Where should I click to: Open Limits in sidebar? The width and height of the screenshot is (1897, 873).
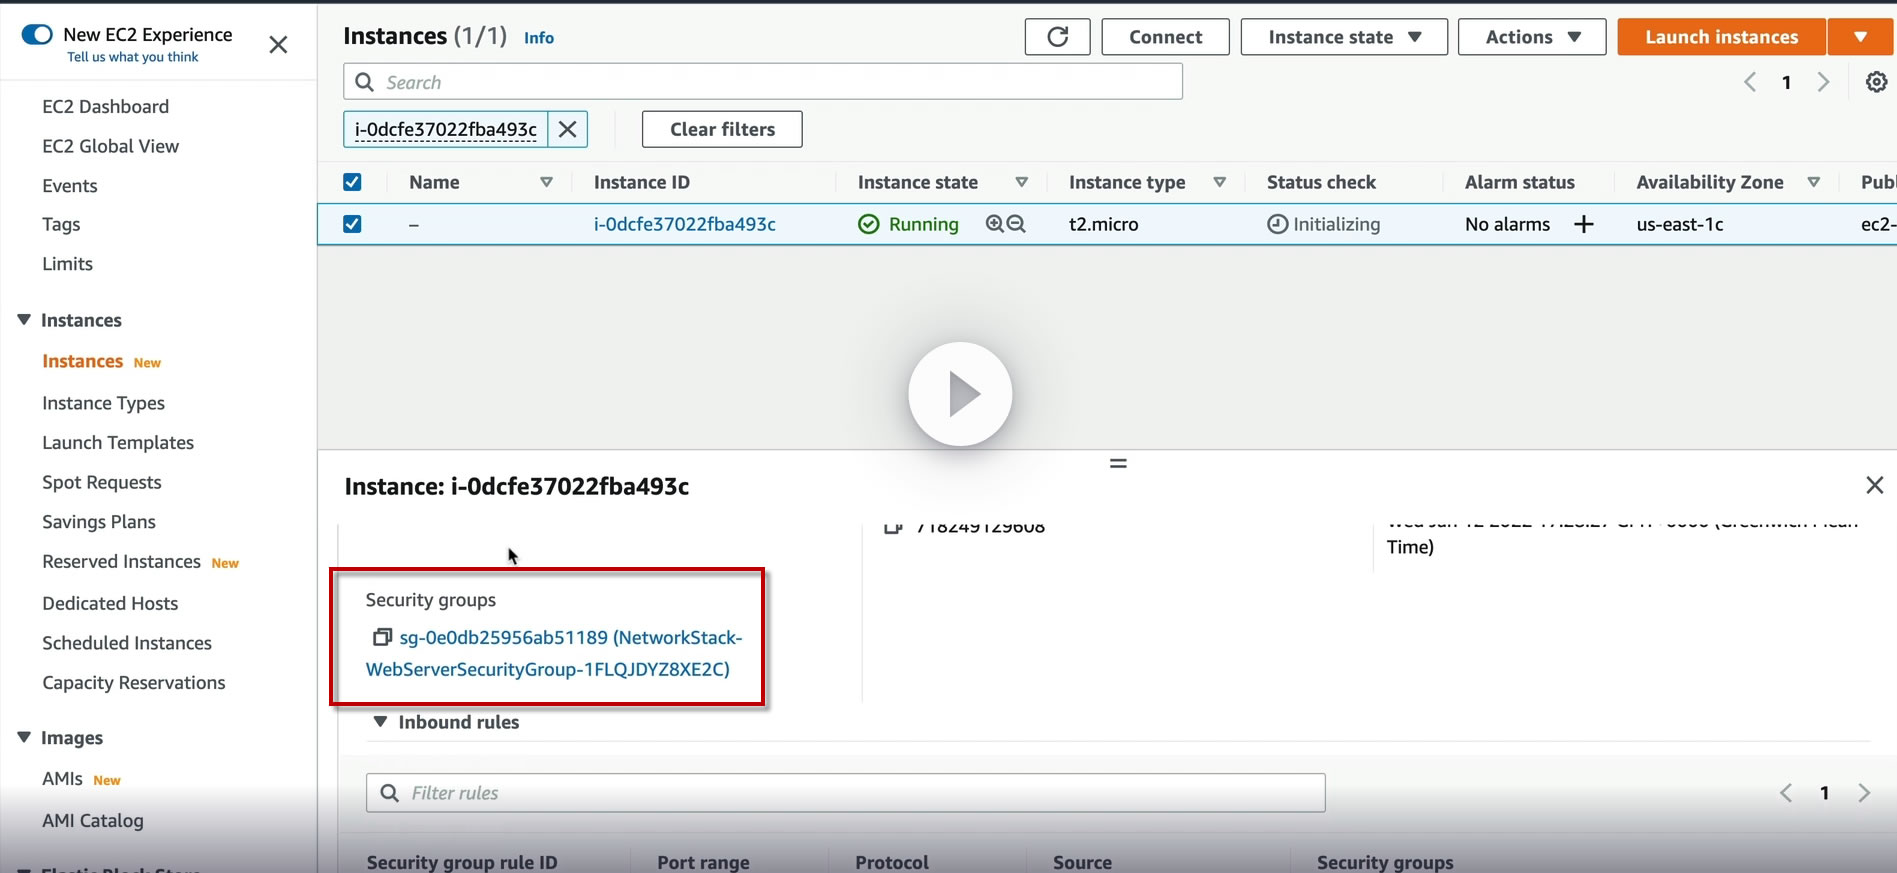tap(67, 264)
